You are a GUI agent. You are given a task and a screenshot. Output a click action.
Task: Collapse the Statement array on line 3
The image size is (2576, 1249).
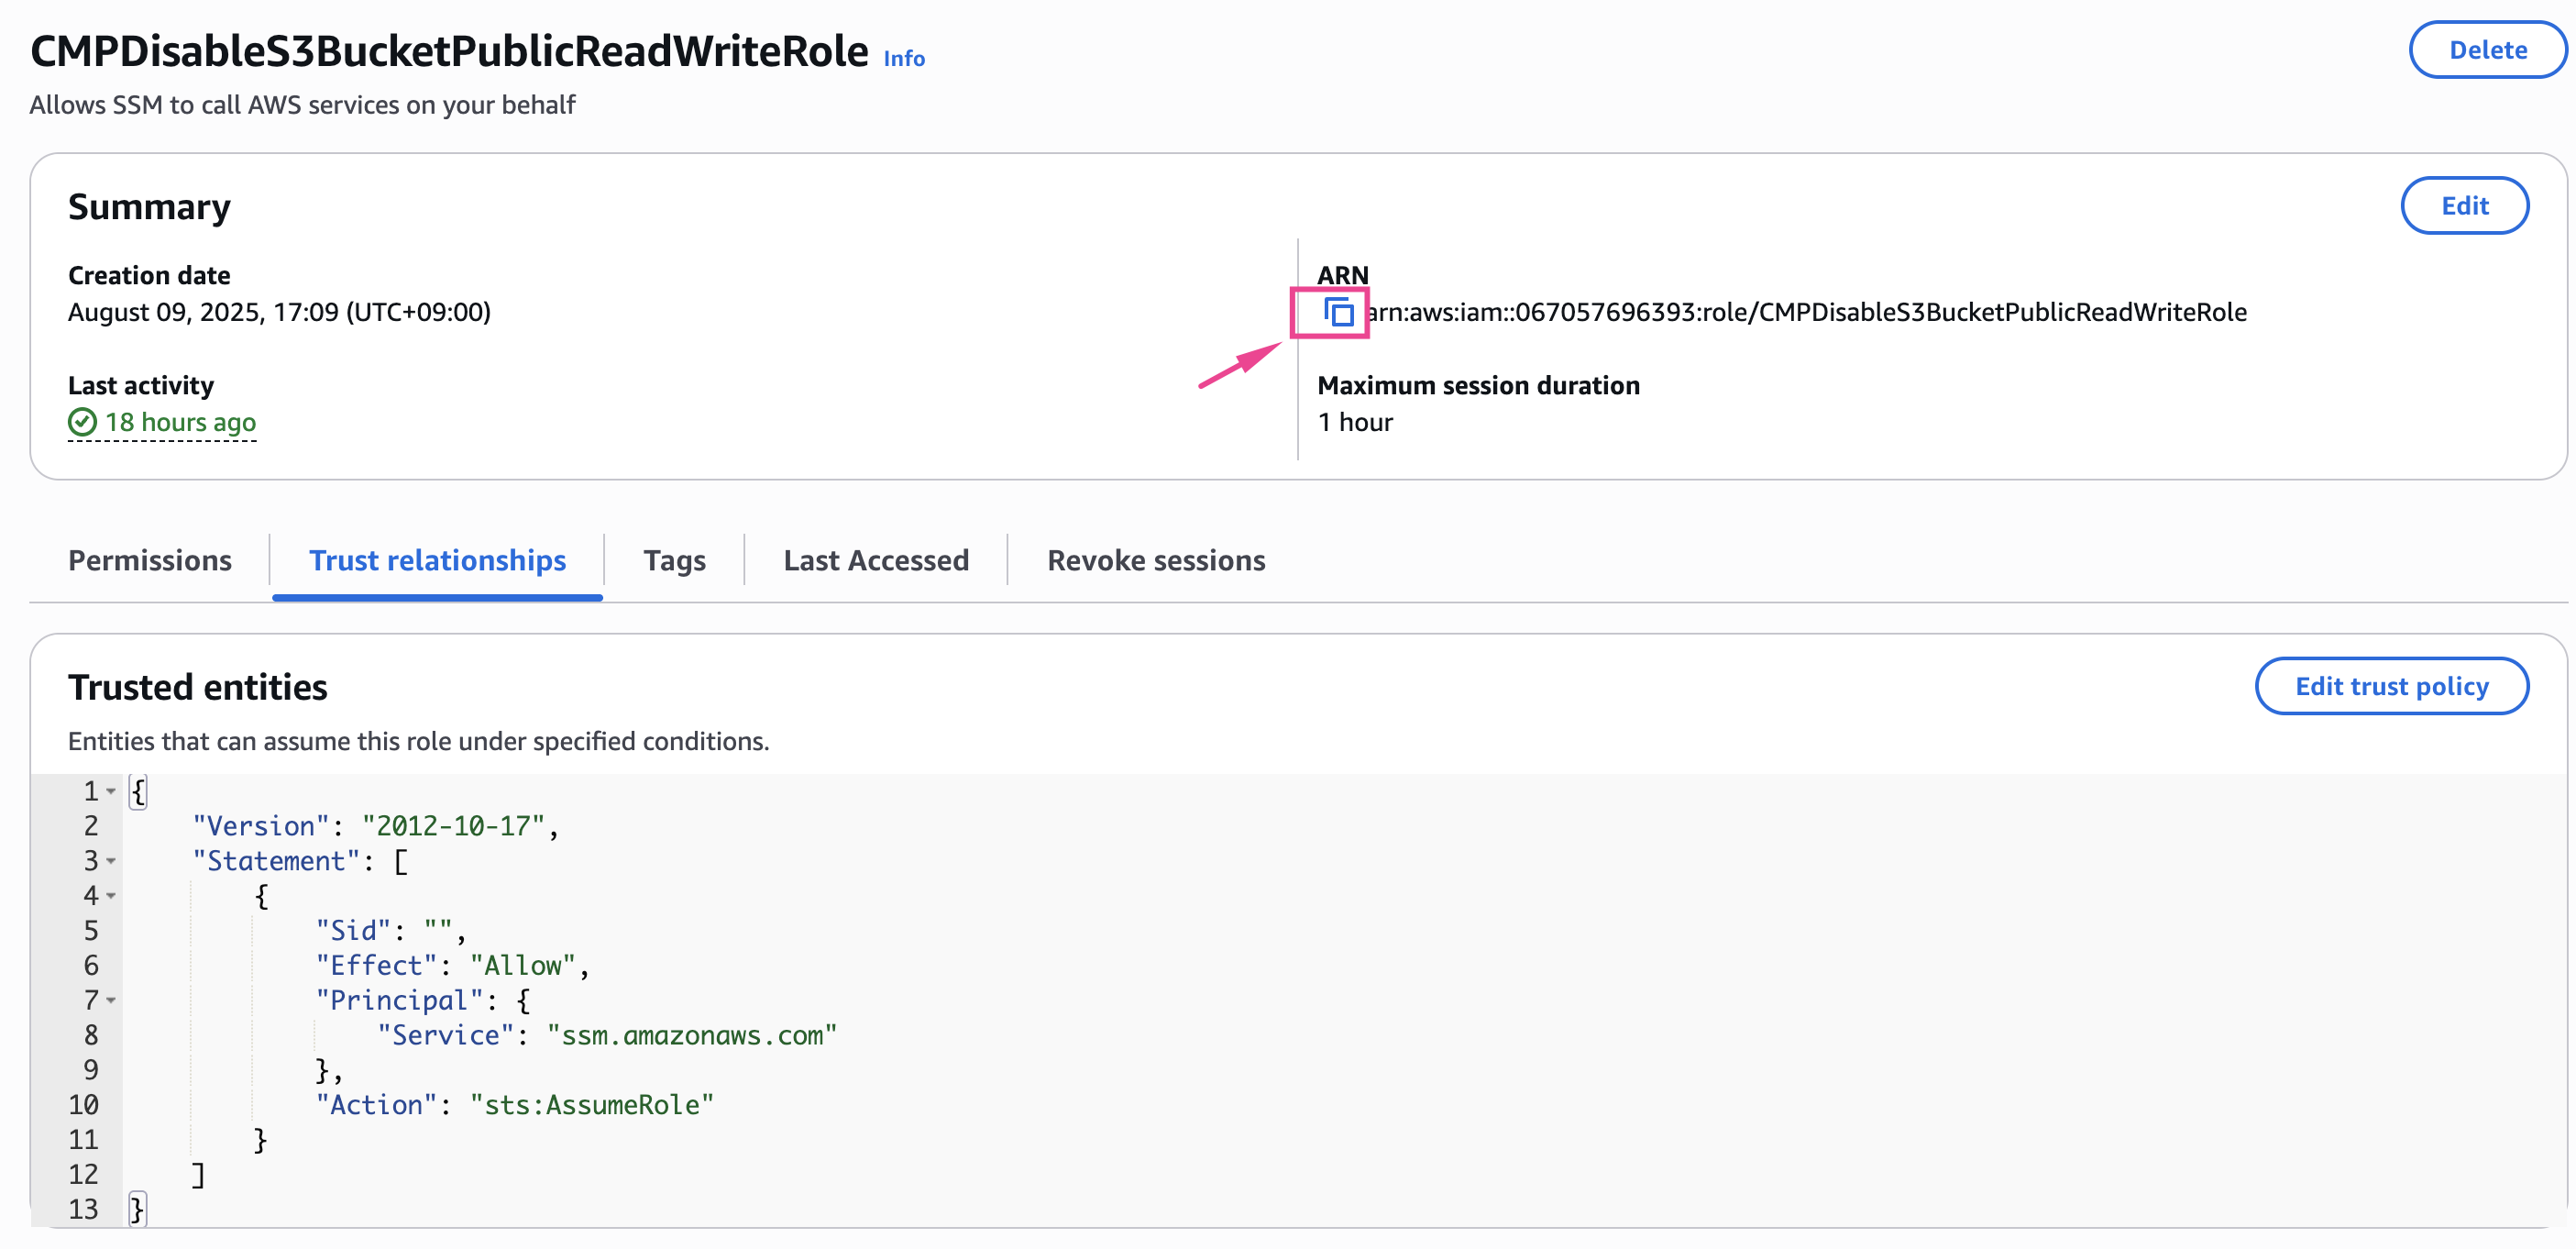tap(111, 861)
